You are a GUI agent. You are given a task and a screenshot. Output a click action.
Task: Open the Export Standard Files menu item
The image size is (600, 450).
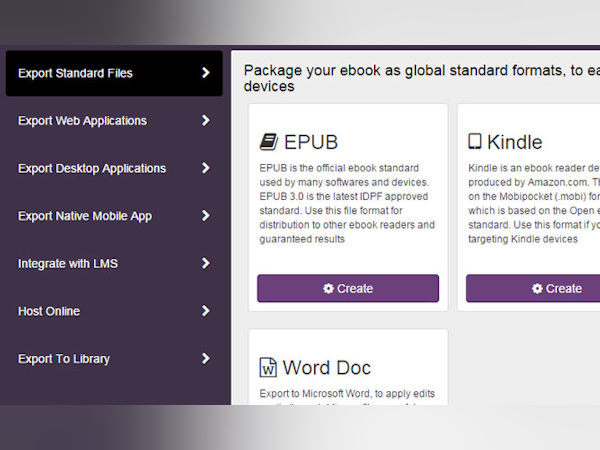tap(114, 73)
